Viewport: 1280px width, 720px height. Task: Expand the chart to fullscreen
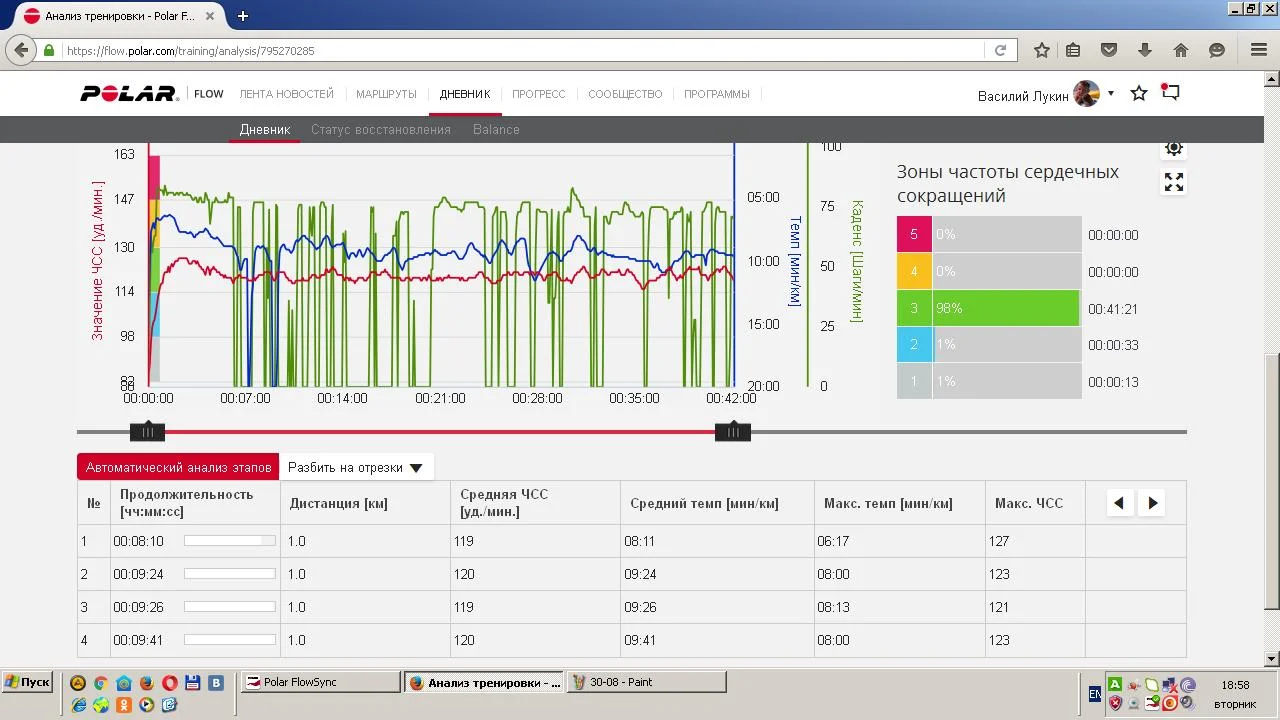coord(1174,182)
